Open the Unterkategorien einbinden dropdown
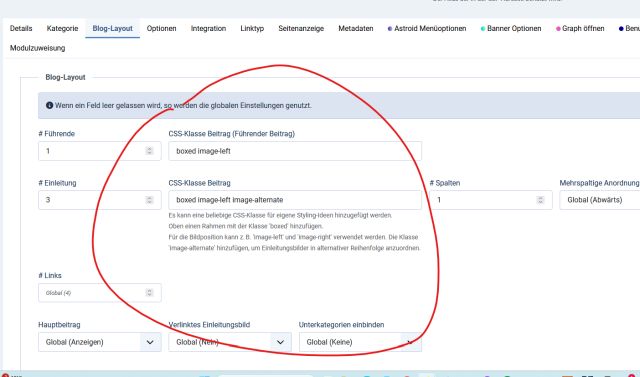This screenshot has height=377, width=640. point(360,342)
